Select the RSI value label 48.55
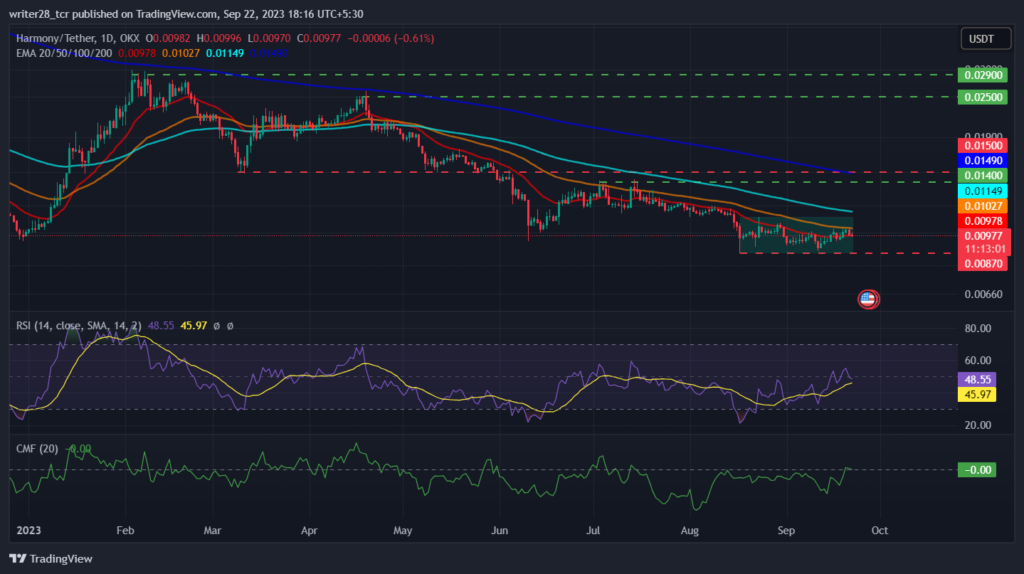The width and height of the screenshot is (1024, 574). 976,379
